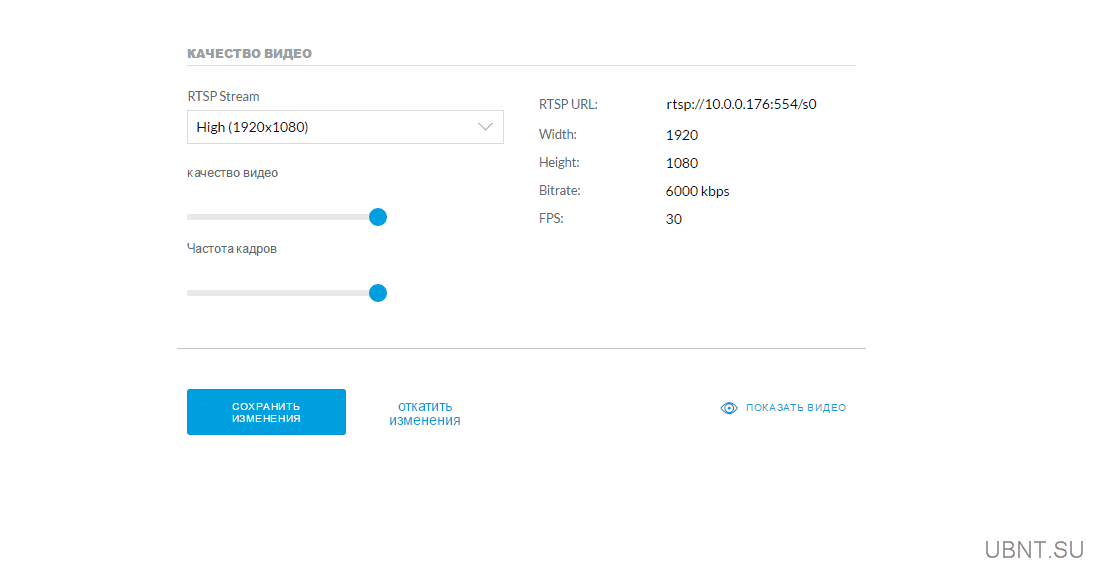This screenshot has height=576, width=1102.
Task: Click the качество видео slider handle
Action: [378, 217]
